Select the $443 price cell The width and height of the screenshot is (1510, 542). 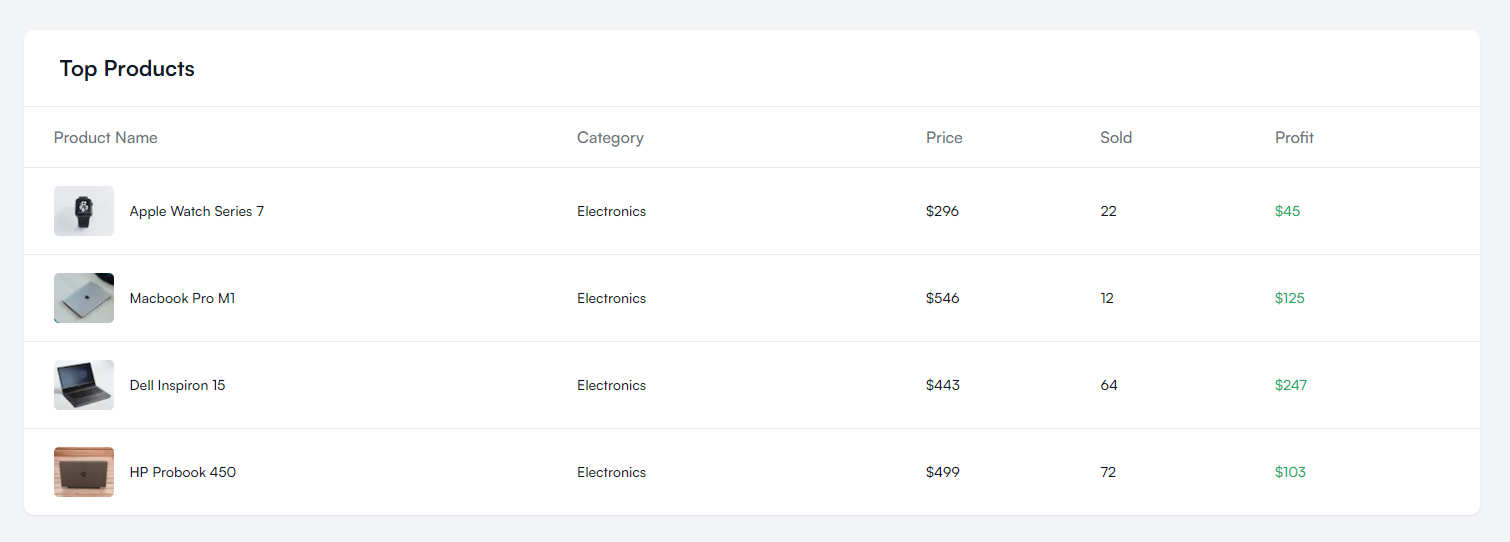[x=942, y=385]
